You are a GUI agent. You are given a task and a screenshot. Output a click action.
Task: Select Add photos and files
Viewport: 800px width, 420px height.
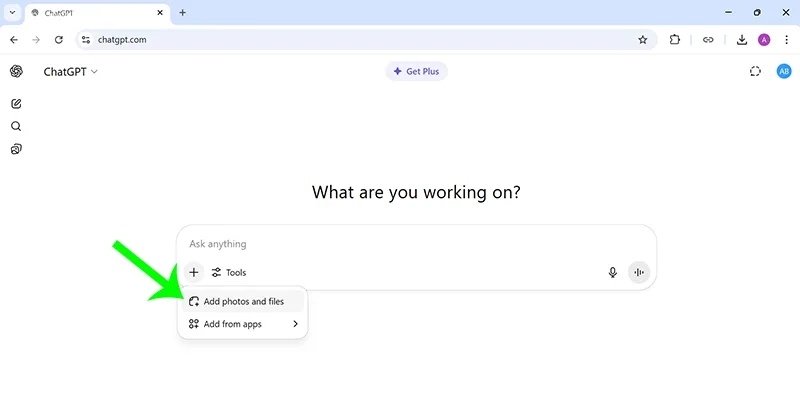(243, 301)
